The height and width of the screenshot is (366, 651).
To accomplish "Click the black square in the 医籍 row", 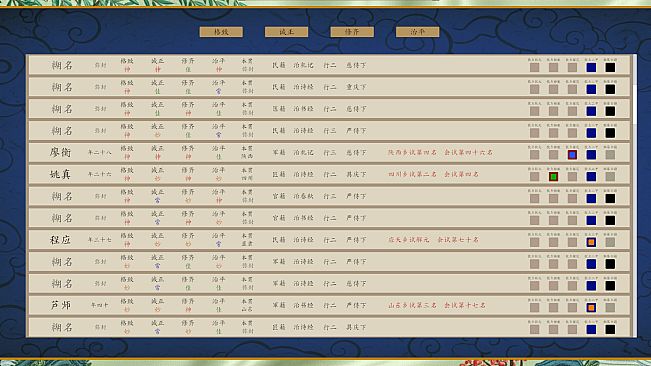I will click(x=610, y=111).
